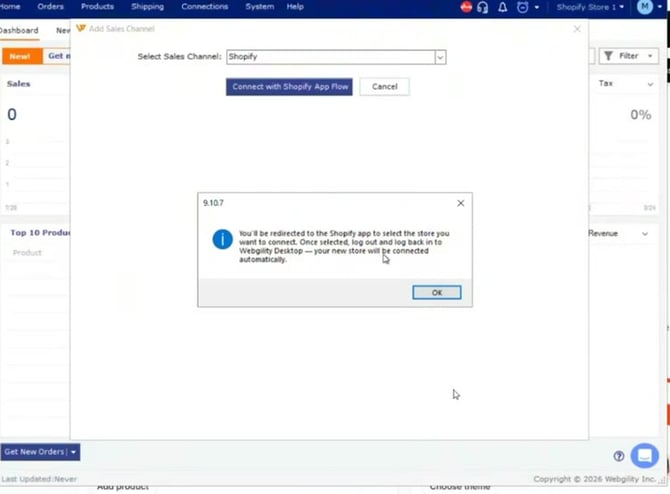Click OK in the info dialog
This screenshot has width=670, height=494.
(437, 293)
